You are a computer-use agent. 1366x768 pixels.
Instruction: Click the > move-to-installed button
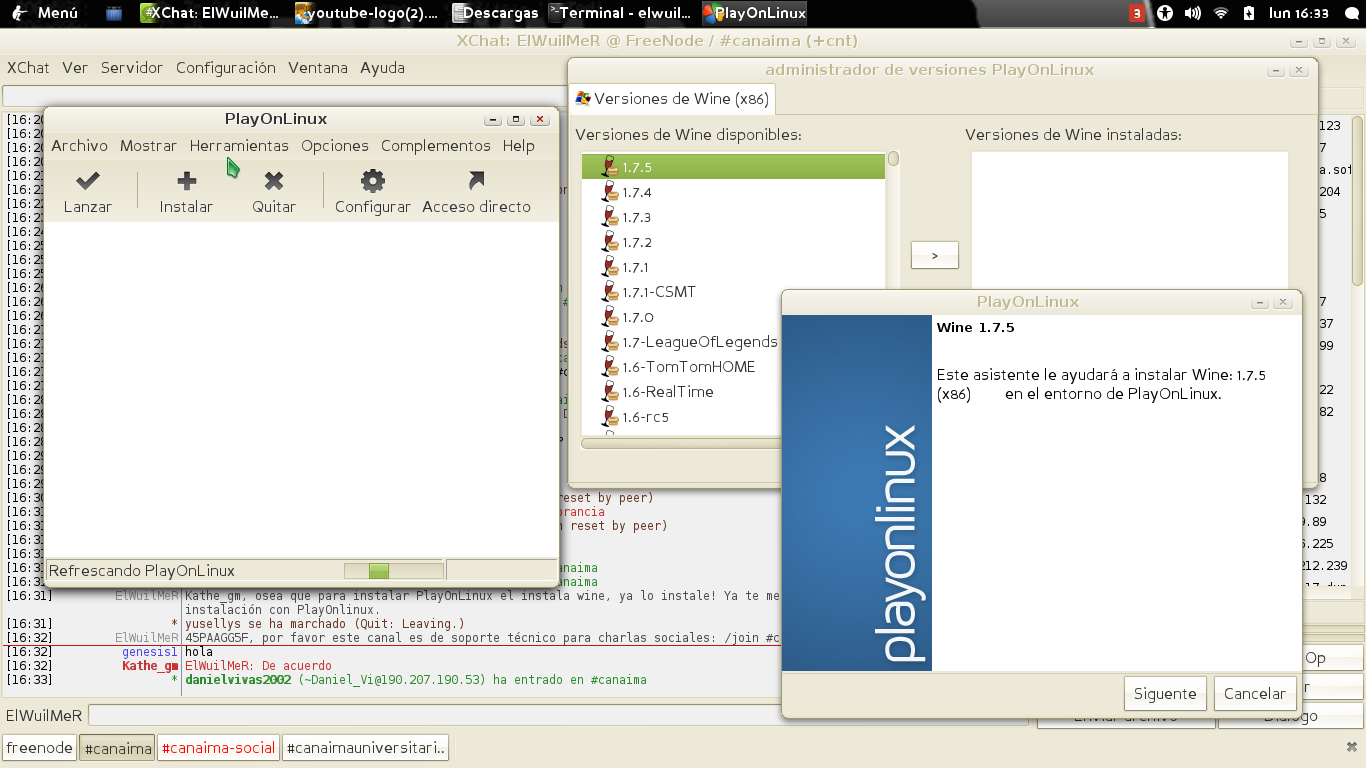pyautogui.click(x=935, y=255)
